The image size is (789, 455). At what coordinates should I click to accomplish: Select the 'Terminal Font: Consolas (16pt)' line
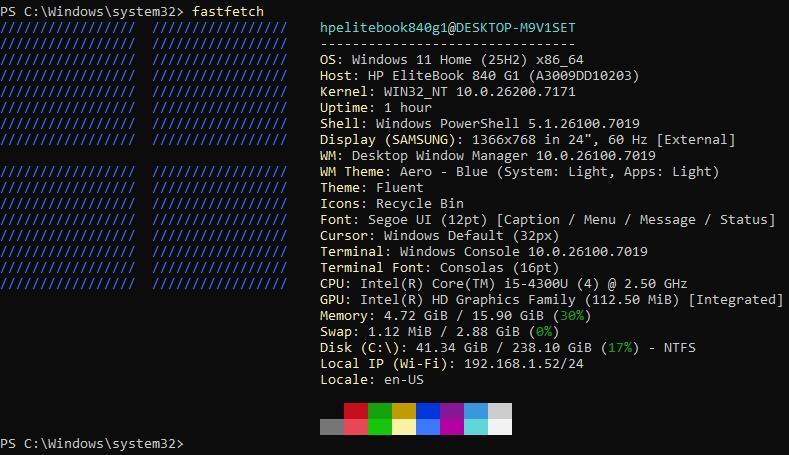[x=439, y=268]
